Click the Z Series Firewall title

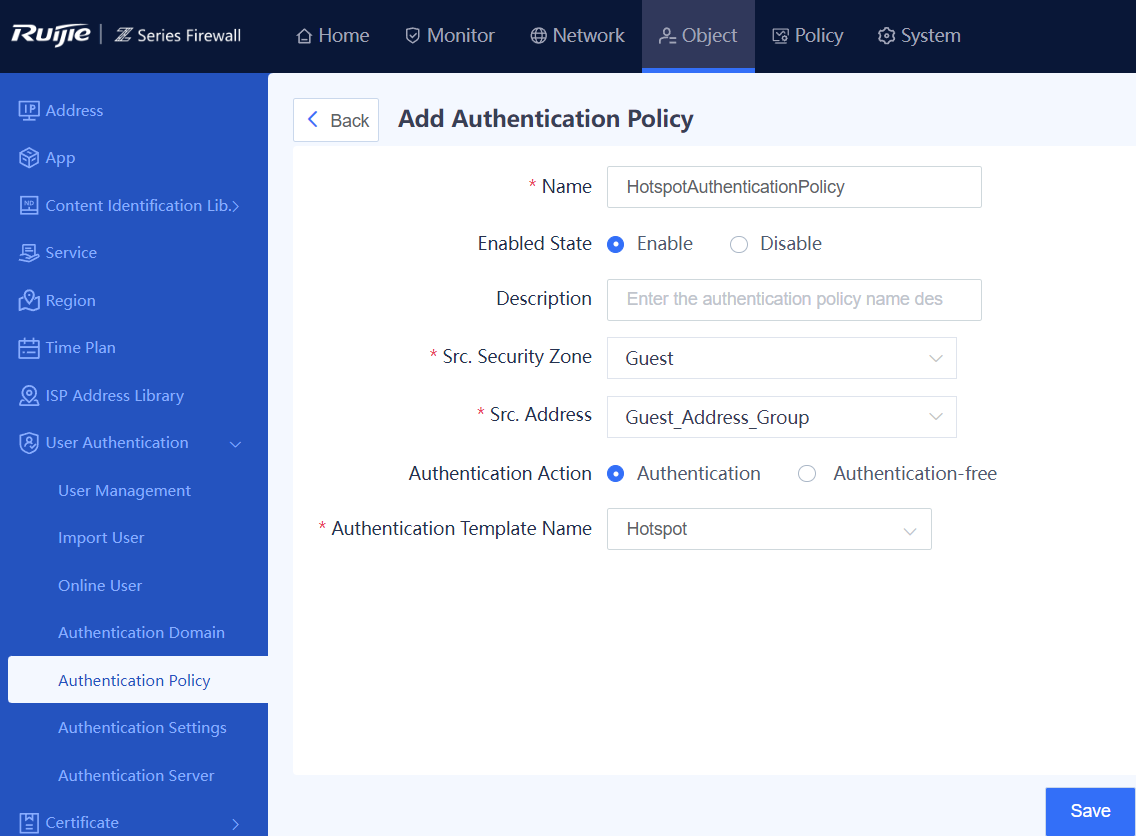coord(178,35)
